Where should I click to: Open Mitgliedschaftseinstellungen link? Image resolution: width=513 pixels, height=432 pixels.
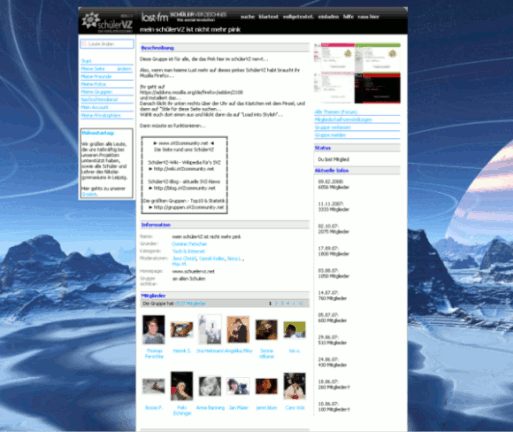pyautogui.click(x=343, y=119)
